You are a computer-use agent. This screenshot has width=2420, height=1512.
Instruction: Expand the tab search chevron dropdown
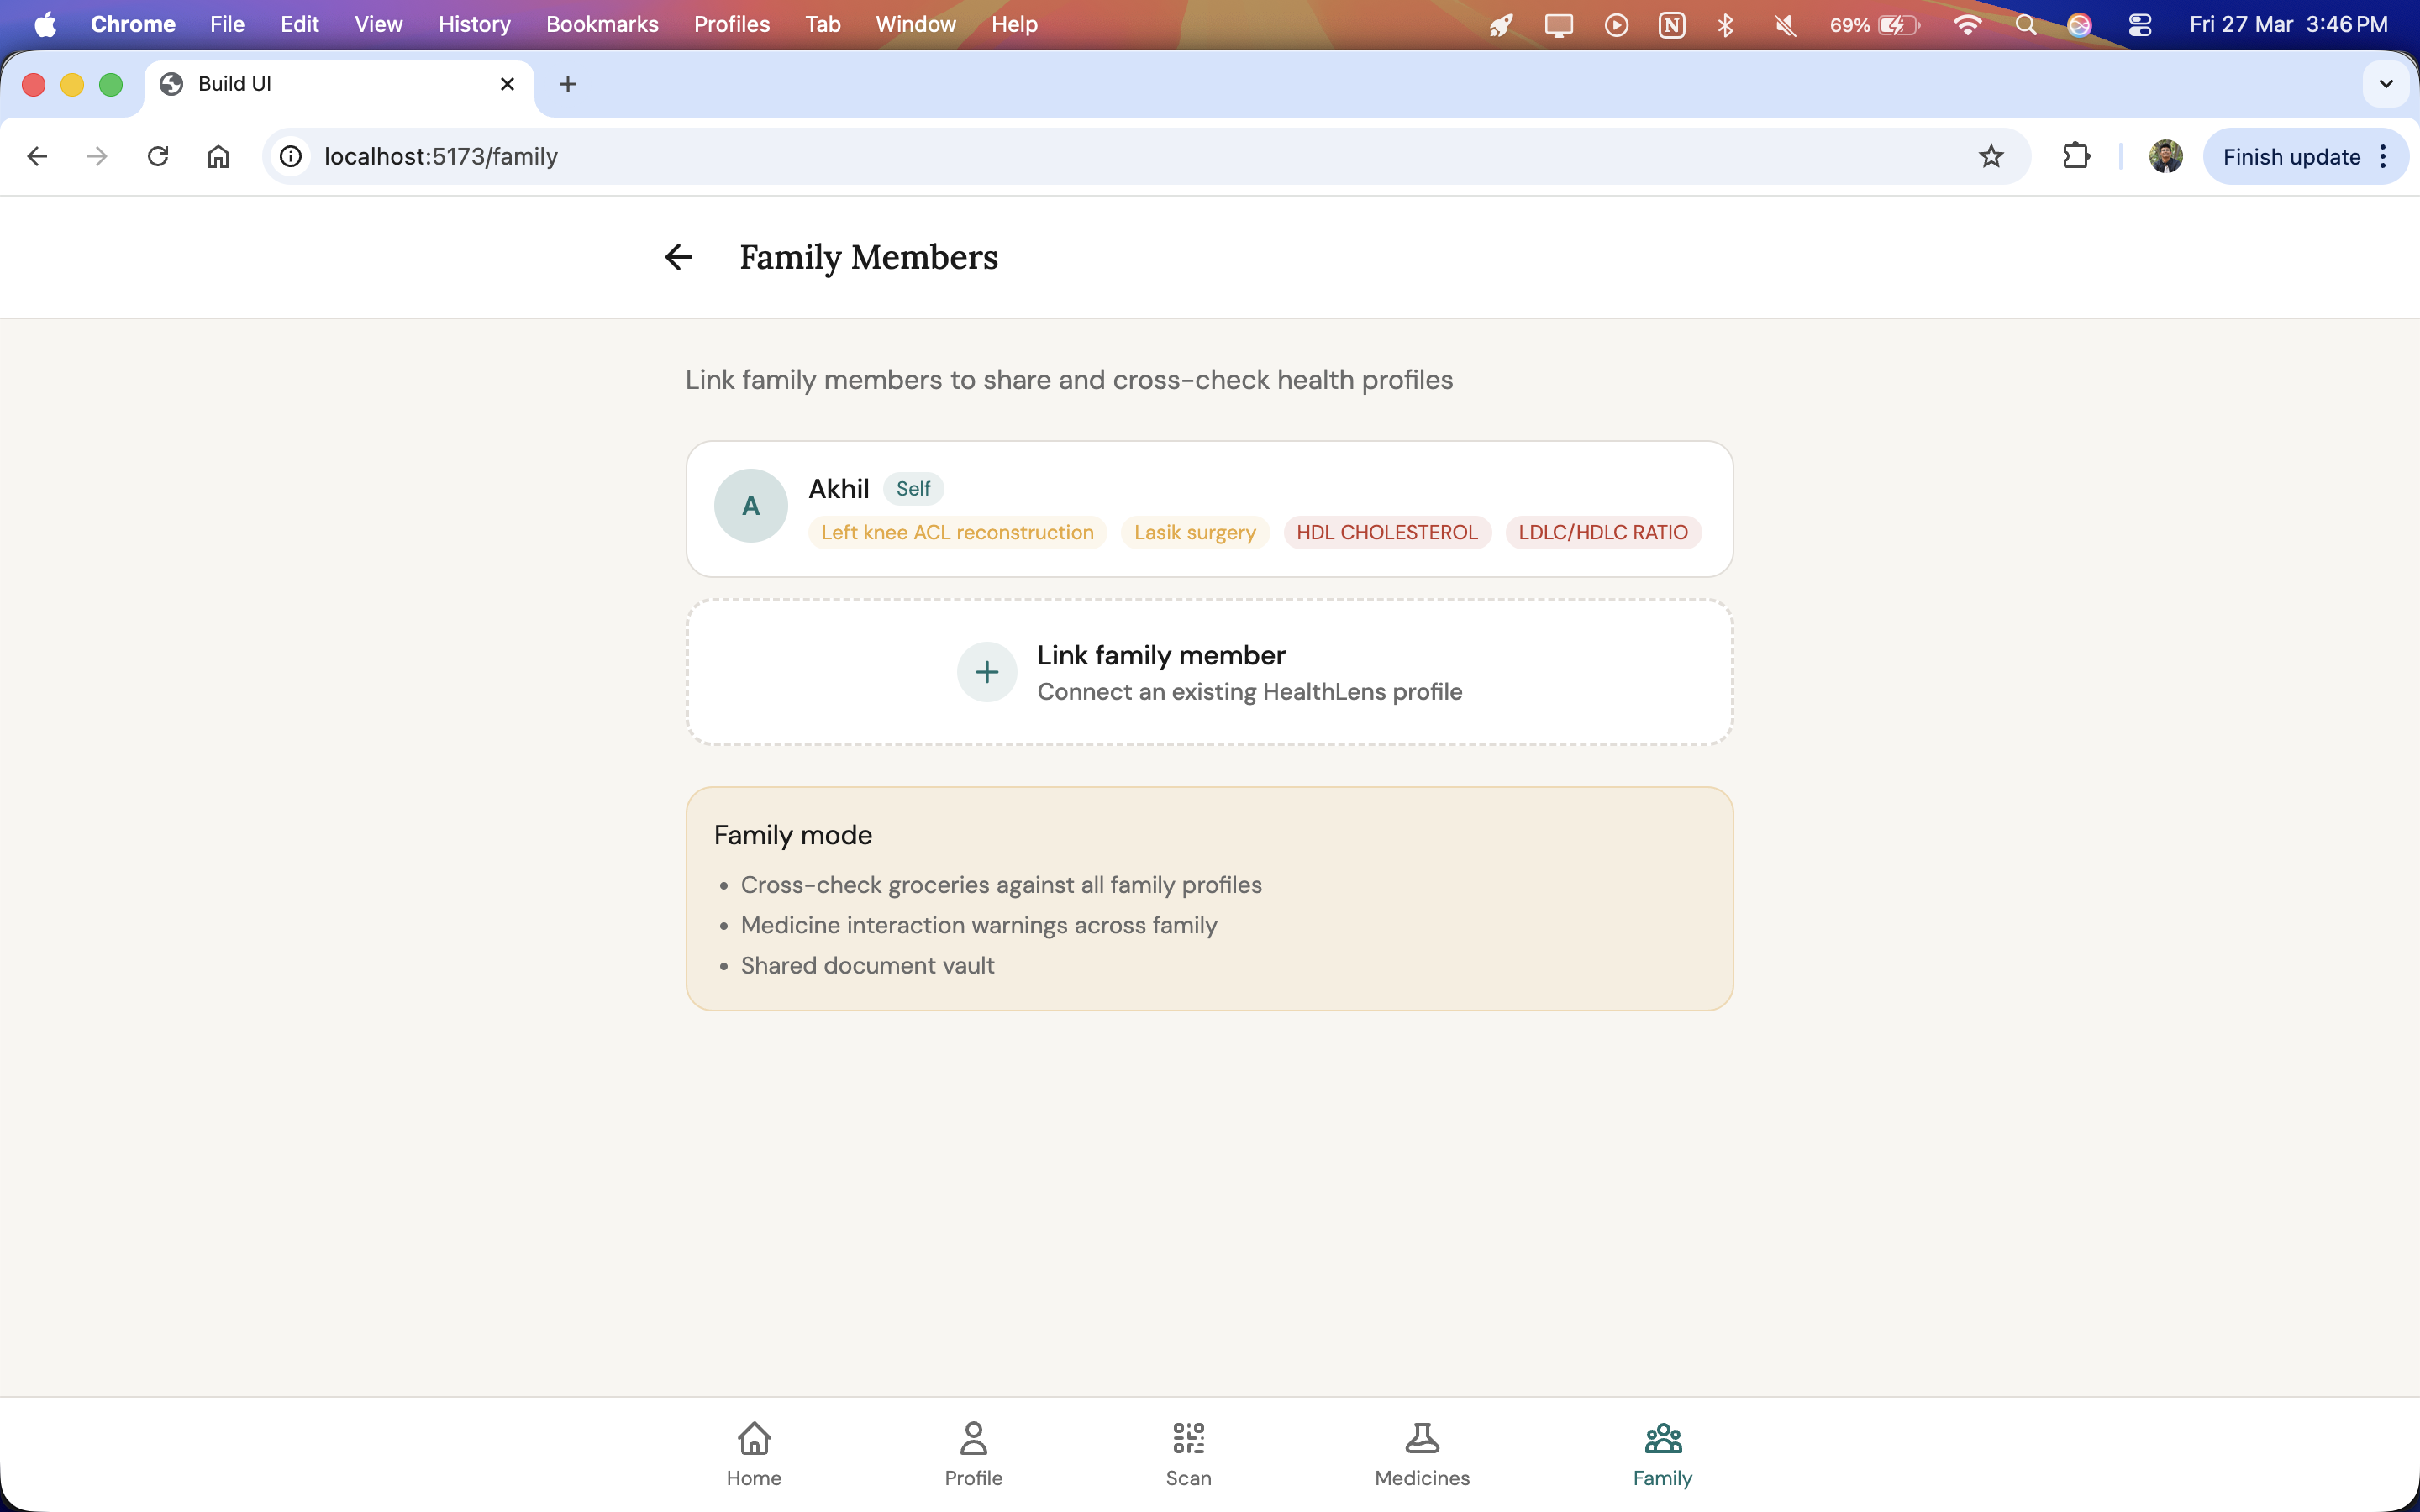[x=2386, y=84]
